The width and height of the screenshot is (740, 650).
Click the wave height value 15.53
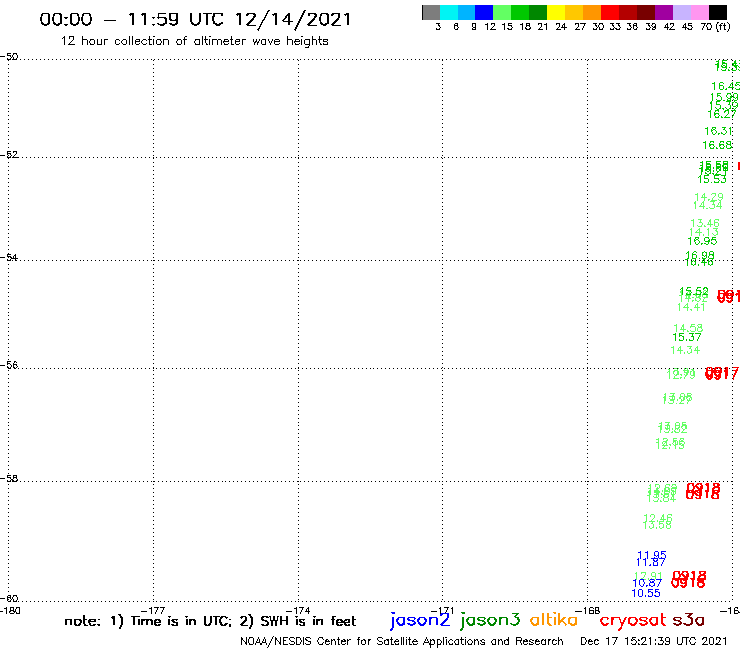coord(712,180)
